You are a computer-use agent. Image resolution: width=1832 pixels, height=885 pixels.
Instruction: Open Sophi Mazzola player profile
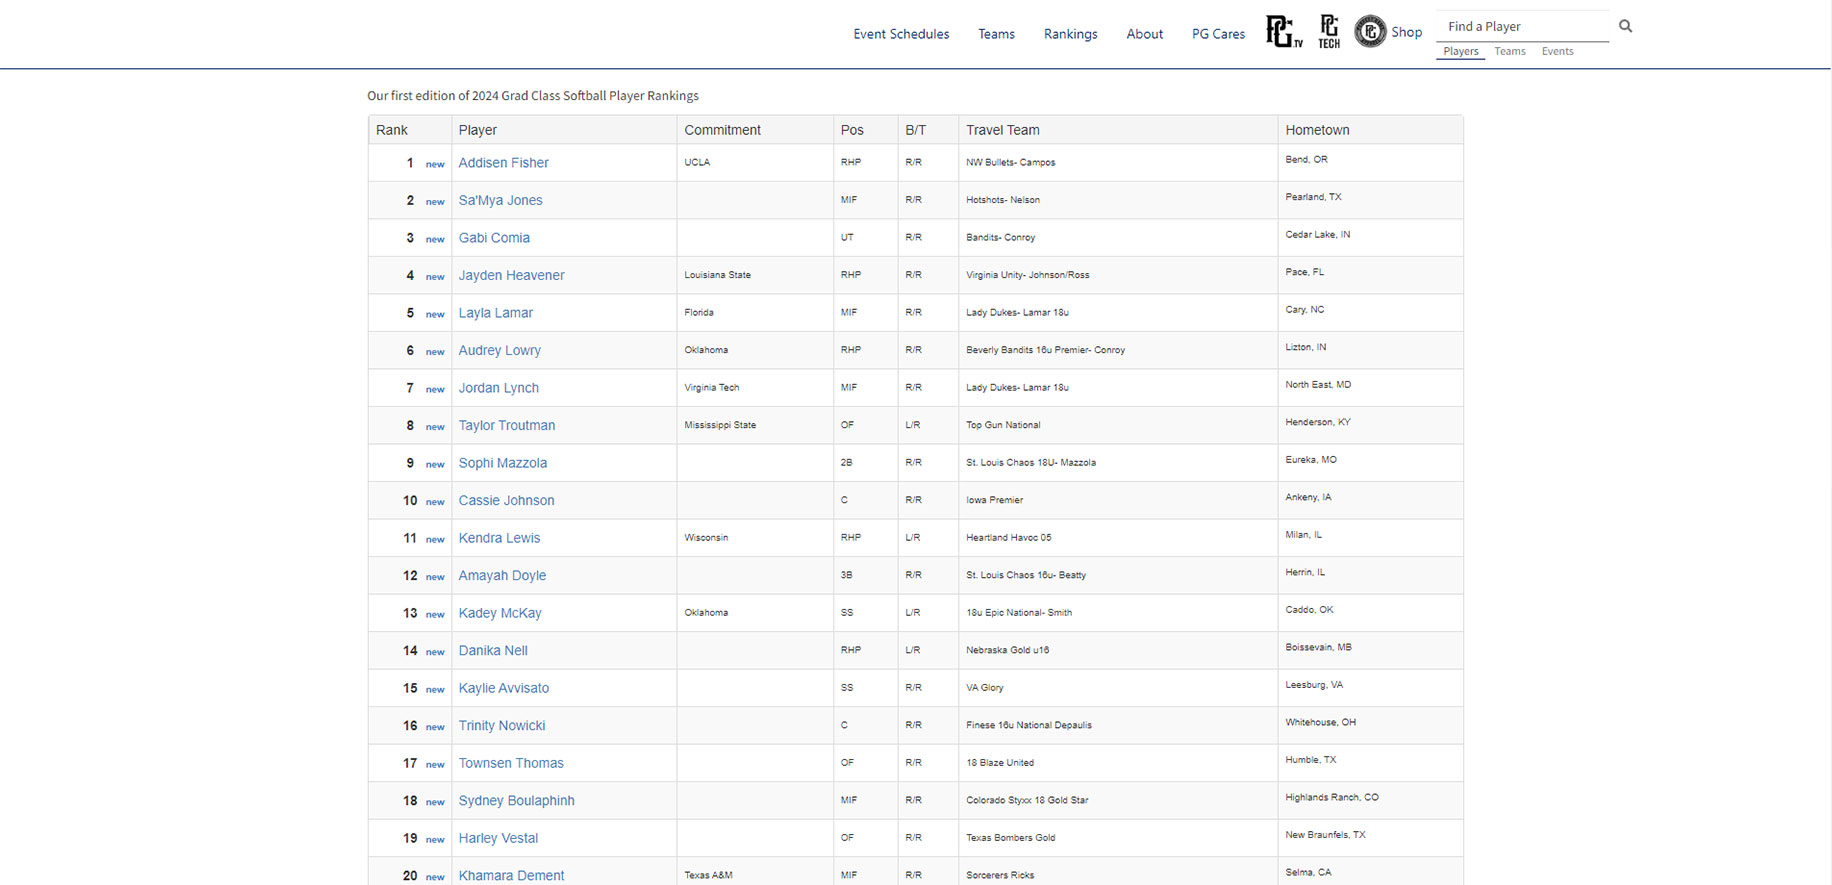coord(502,462)
